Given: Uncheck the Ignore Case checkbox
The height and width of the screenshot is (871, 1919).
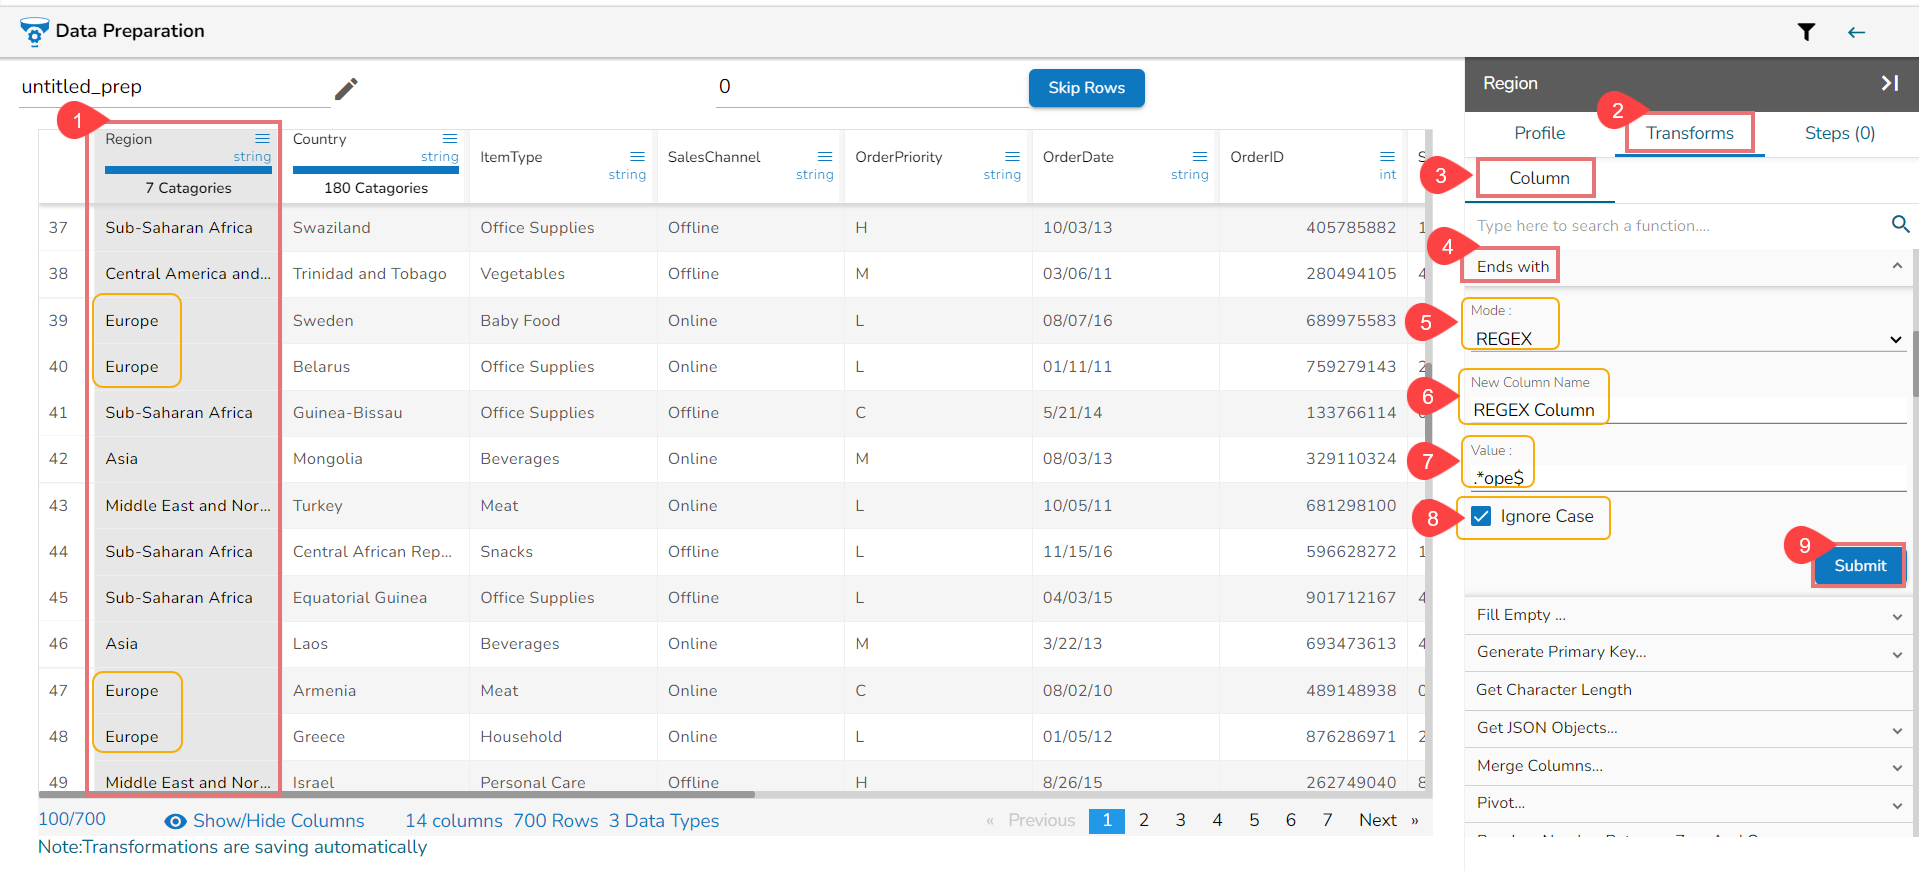Looking at the screenshot, I should 1482,516.
